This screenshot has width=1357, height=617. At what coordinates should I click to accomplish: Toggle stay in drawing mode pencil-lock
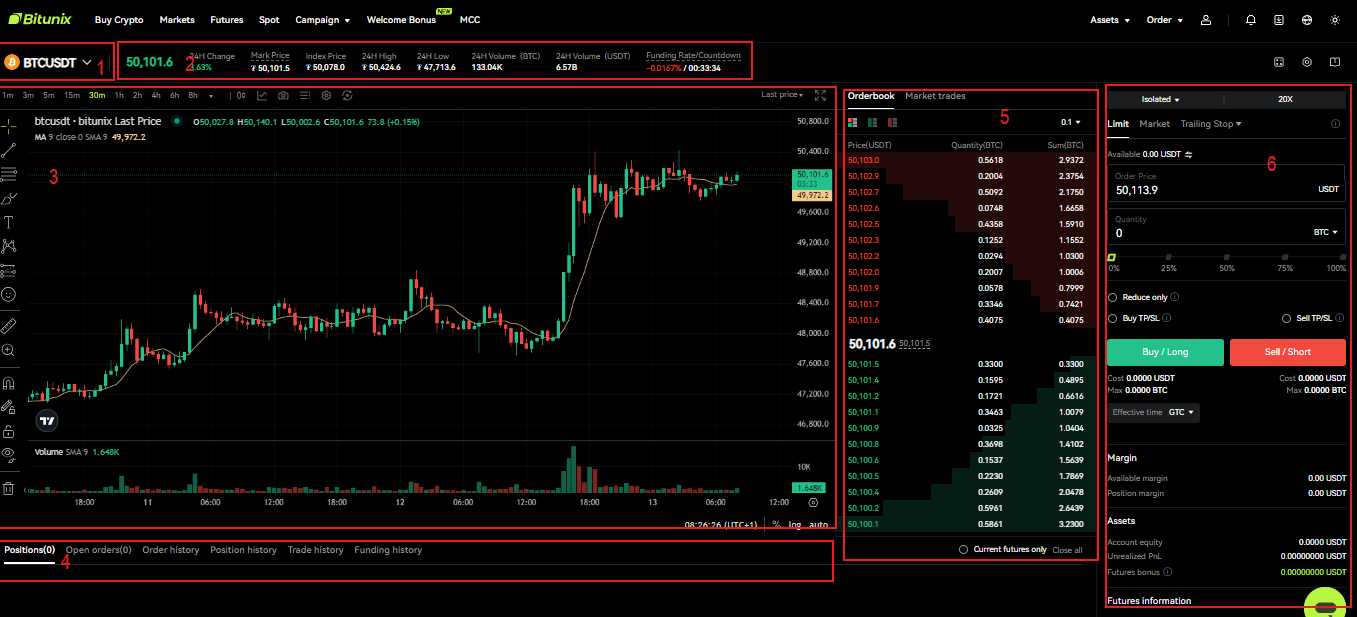point(9,407)
